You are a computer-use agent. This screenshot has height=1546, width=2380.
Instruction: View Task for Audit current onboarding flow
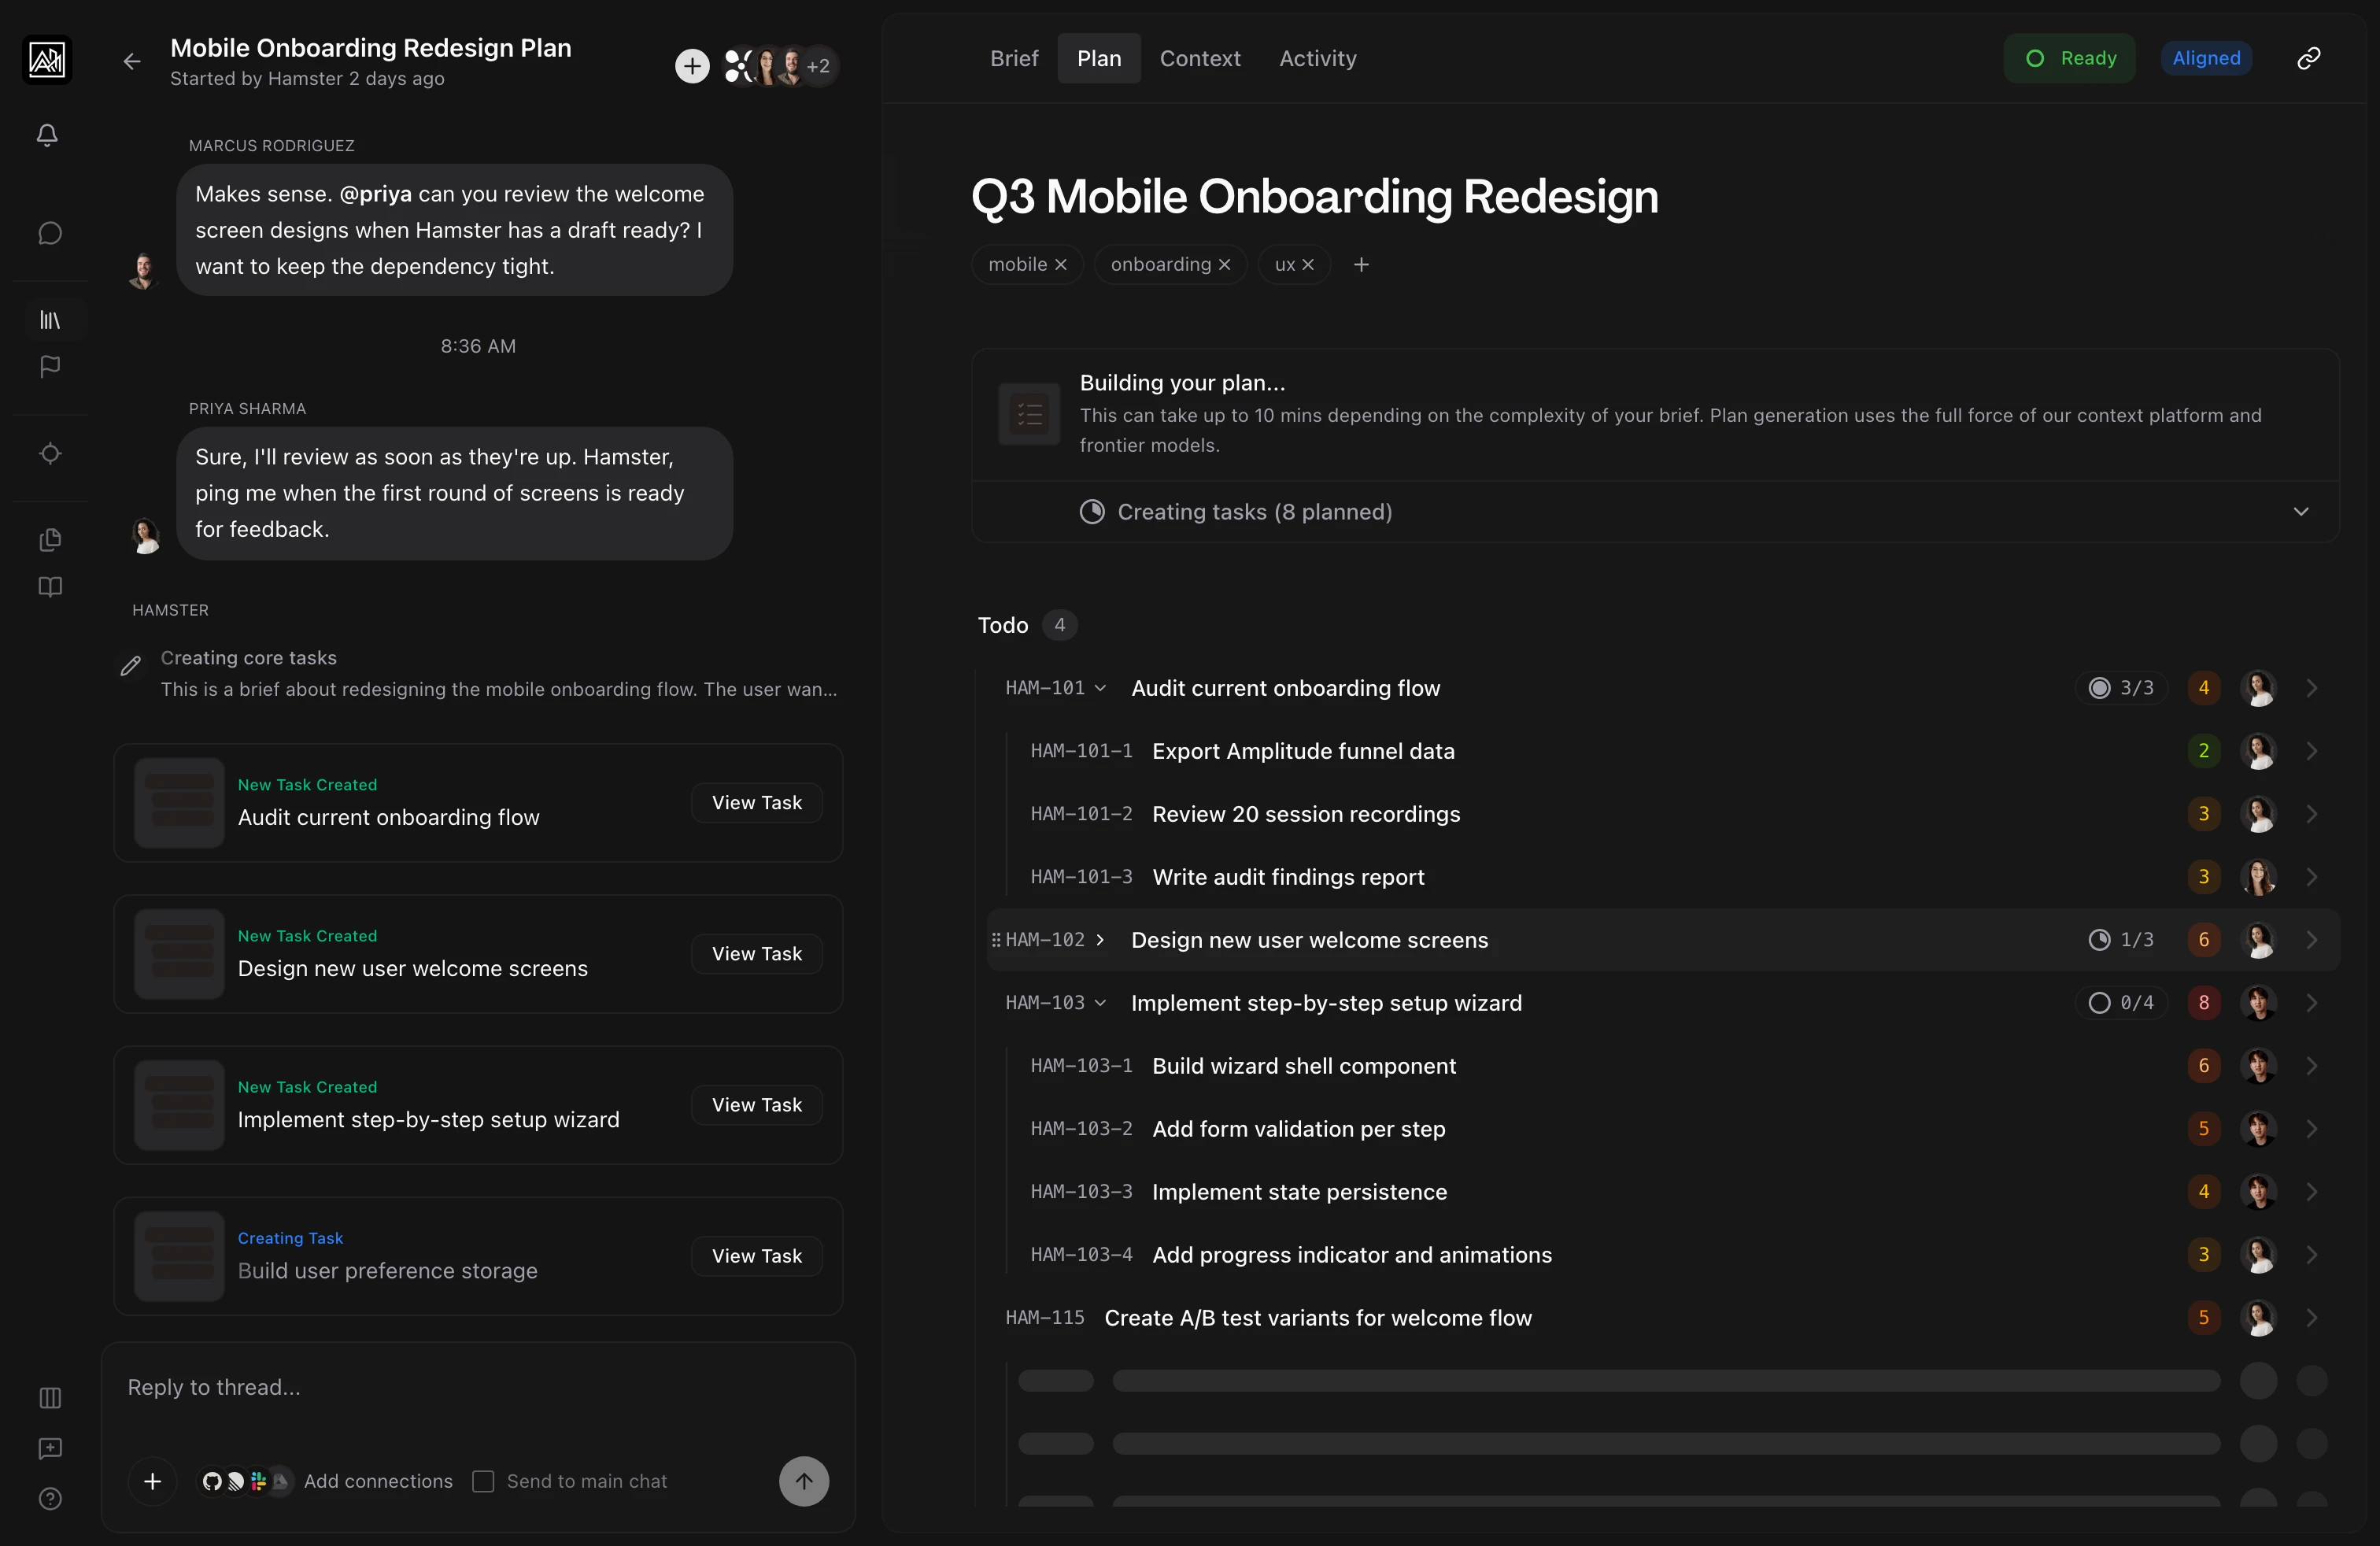click(756, 803)
